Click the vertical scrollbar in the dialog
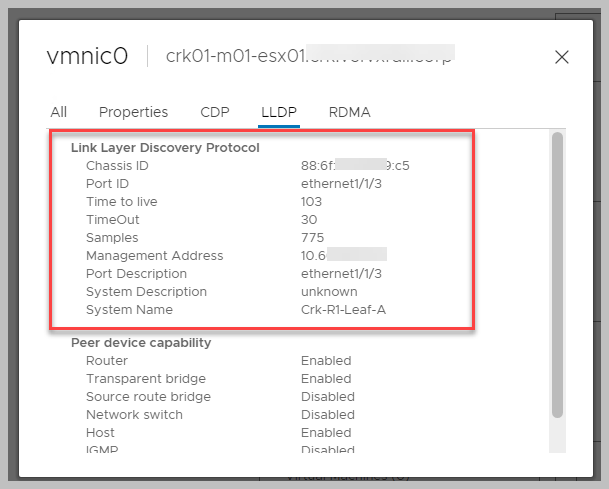Screen dimensions: 609x489 [x=557, y=270]
